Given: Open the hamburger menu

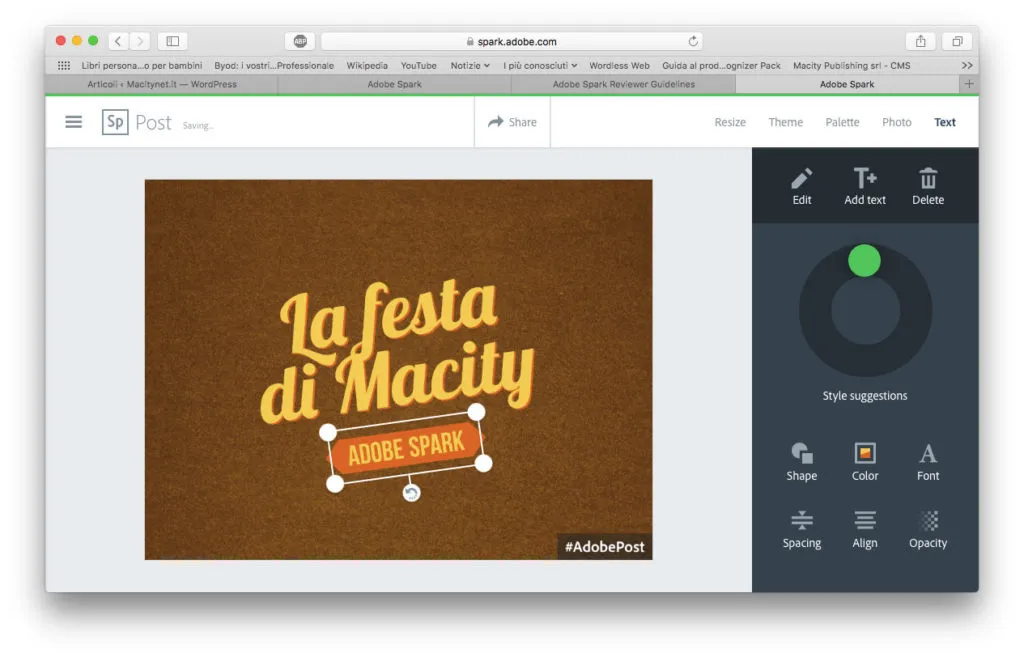Looking at the screenshot, I should coord(74,122).
